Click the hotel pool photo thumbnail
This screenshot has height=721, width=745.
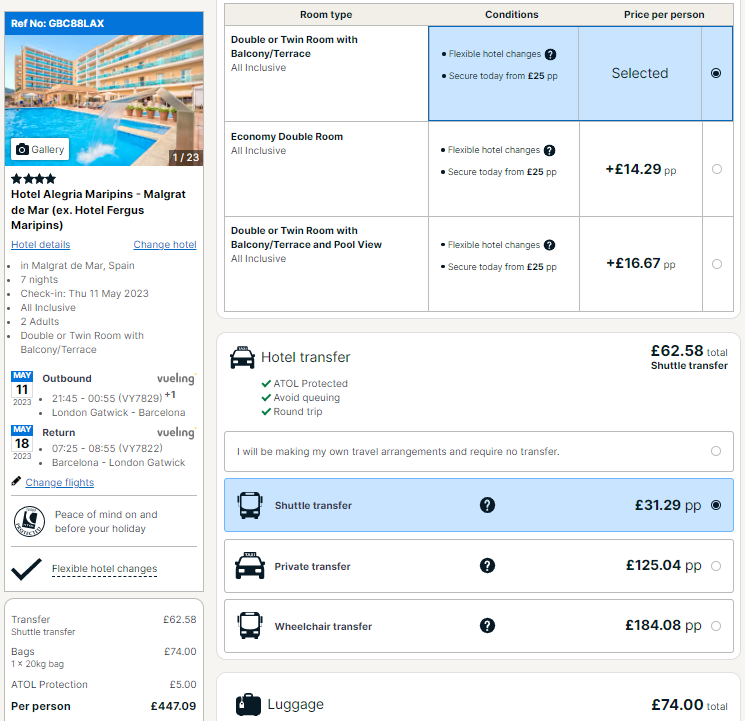pos(104,100)
